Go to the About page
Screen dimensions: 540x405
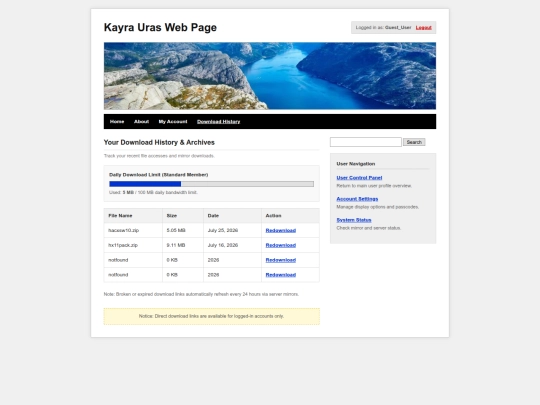[x=141, y=122]
